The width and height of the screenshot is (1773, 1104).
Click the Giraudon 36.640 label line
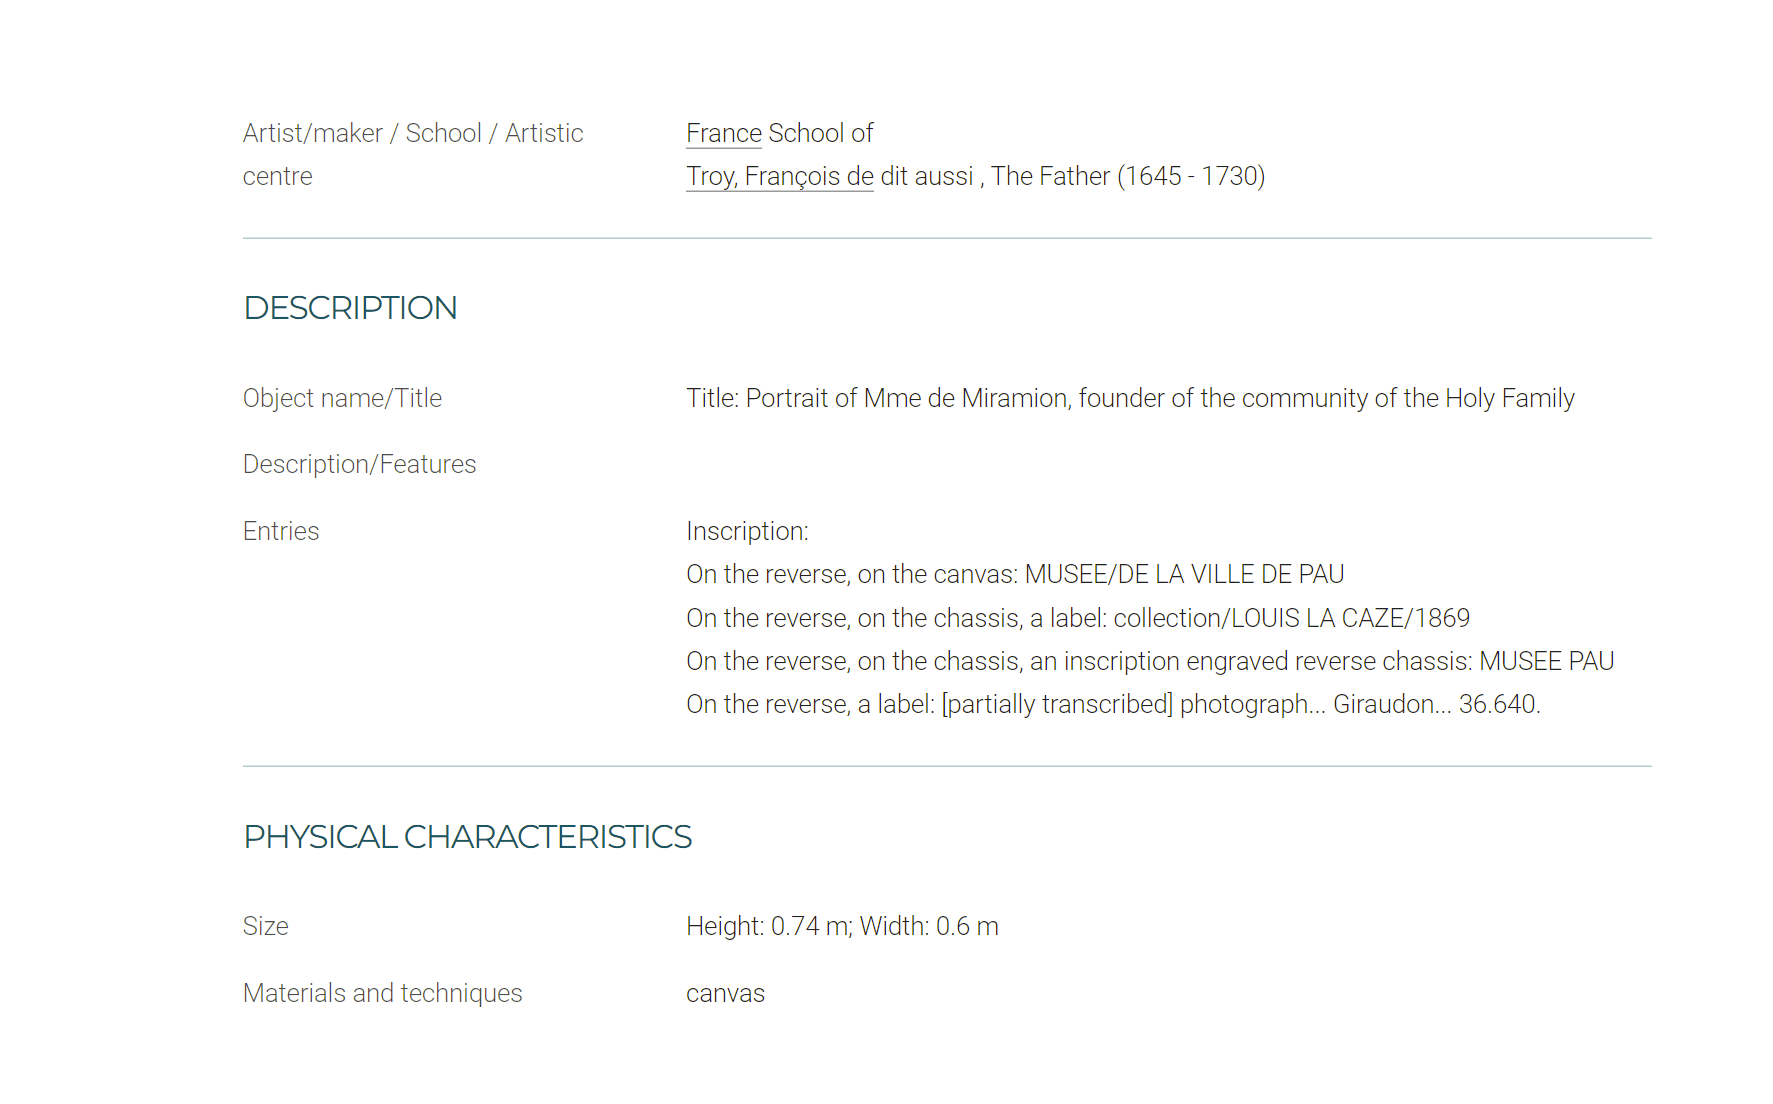(x=1113, y=704)
